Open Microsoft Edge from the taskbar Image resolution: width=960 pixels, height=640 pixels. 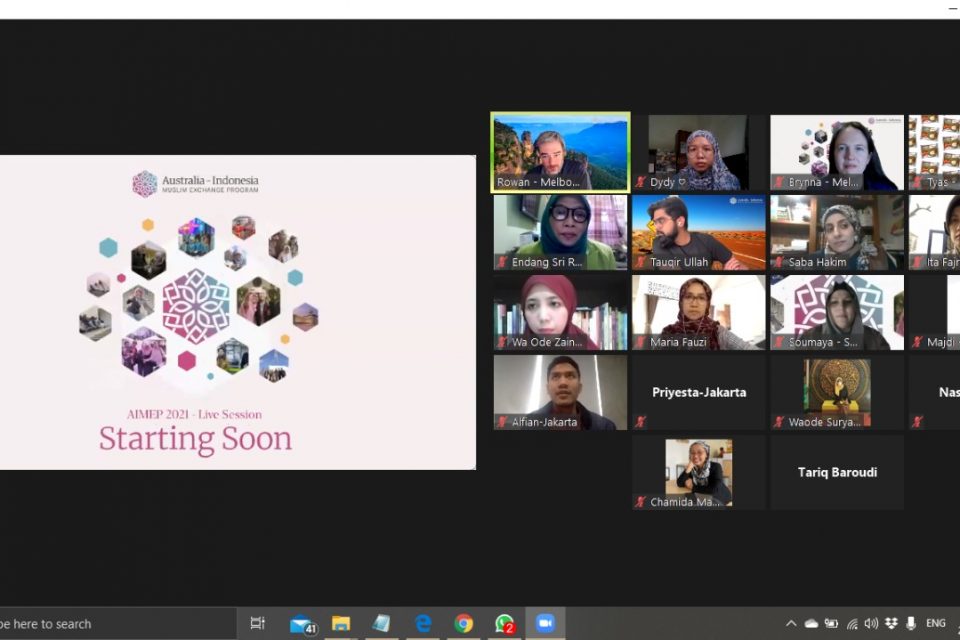tap(423, 623)
